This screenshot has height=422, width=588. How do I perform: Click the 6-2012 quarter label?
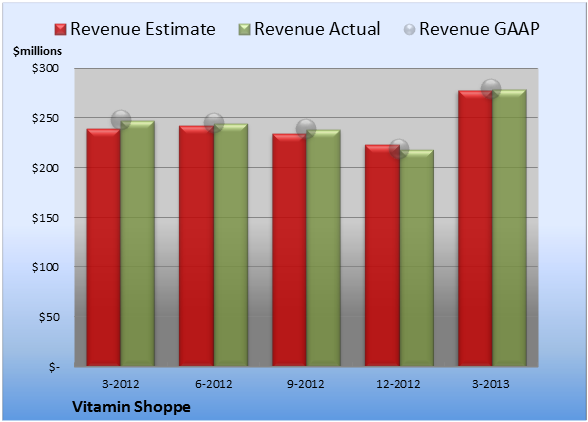pyautogui.click(x=213, y=384)
